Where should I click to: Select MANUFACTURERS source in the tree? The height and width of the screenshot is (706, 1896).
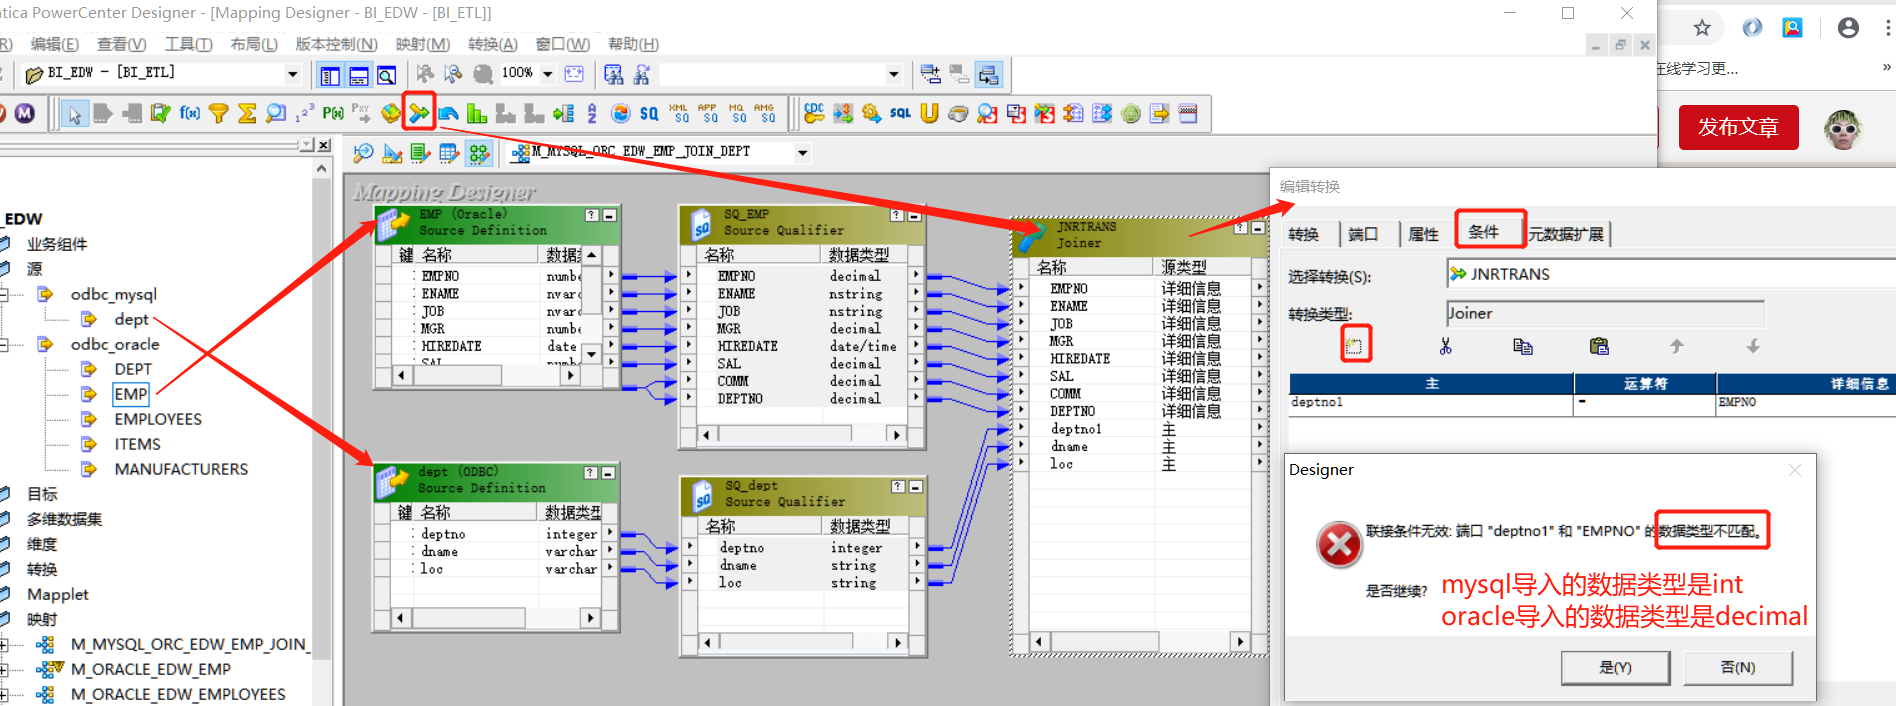(x=181, y=469)
